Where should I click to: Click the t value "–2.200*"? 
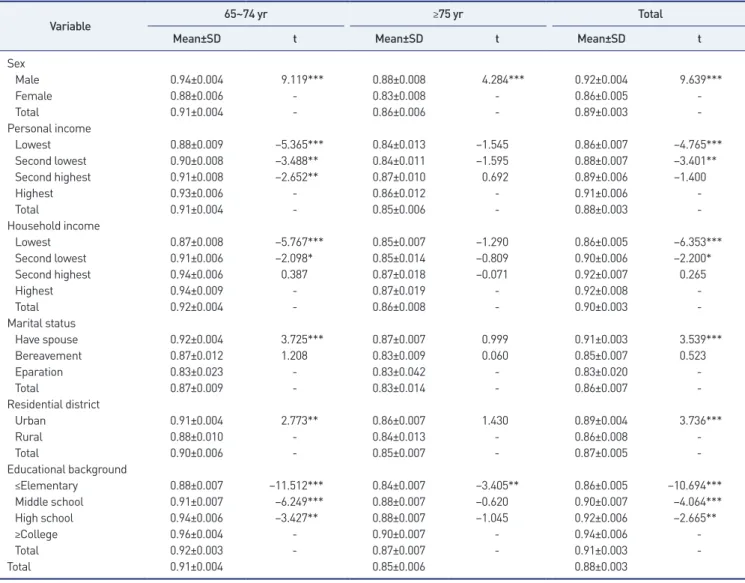pos(692,258)
